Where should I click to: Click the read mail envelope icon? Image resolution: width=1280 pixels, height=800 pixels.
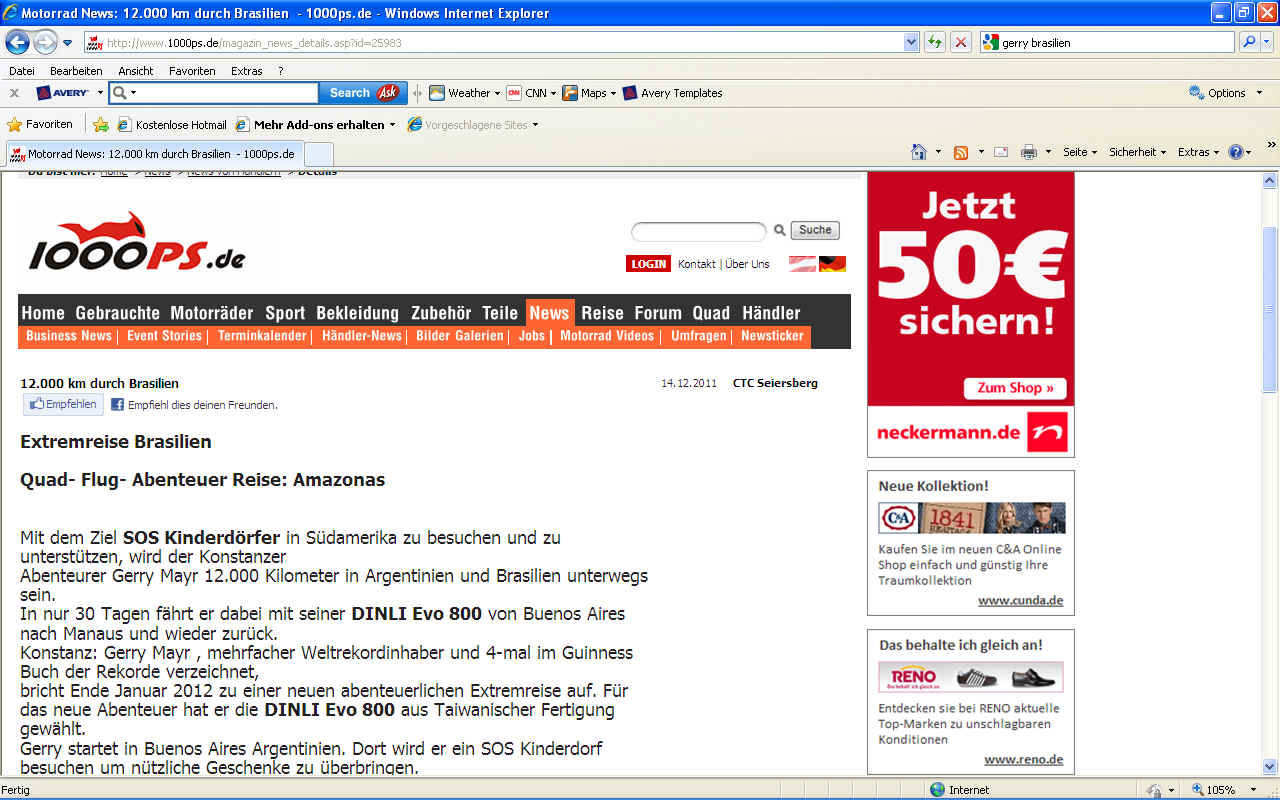(1001, 152)
